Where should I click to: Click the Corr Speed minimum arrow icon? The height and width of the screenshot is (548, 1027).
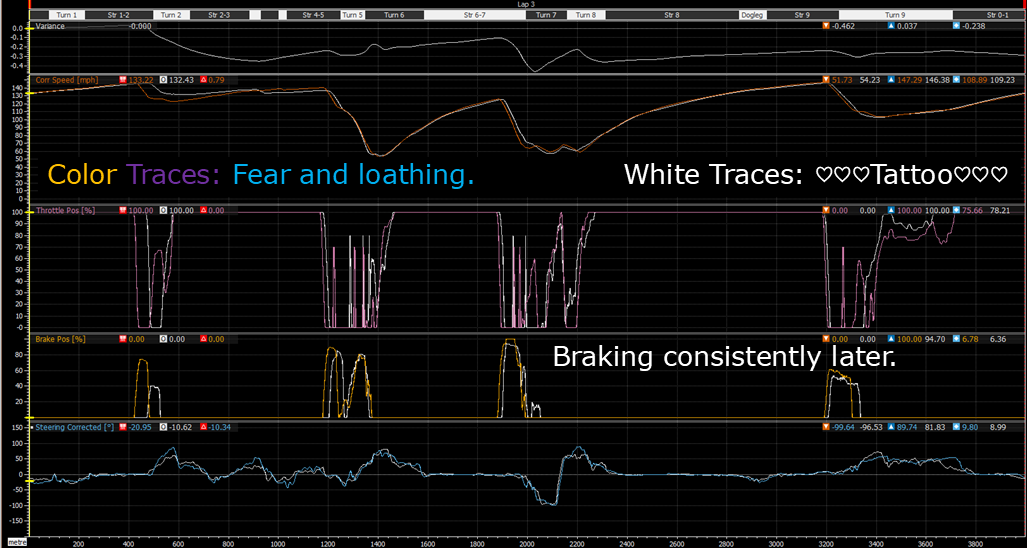[x=825, y=79]
